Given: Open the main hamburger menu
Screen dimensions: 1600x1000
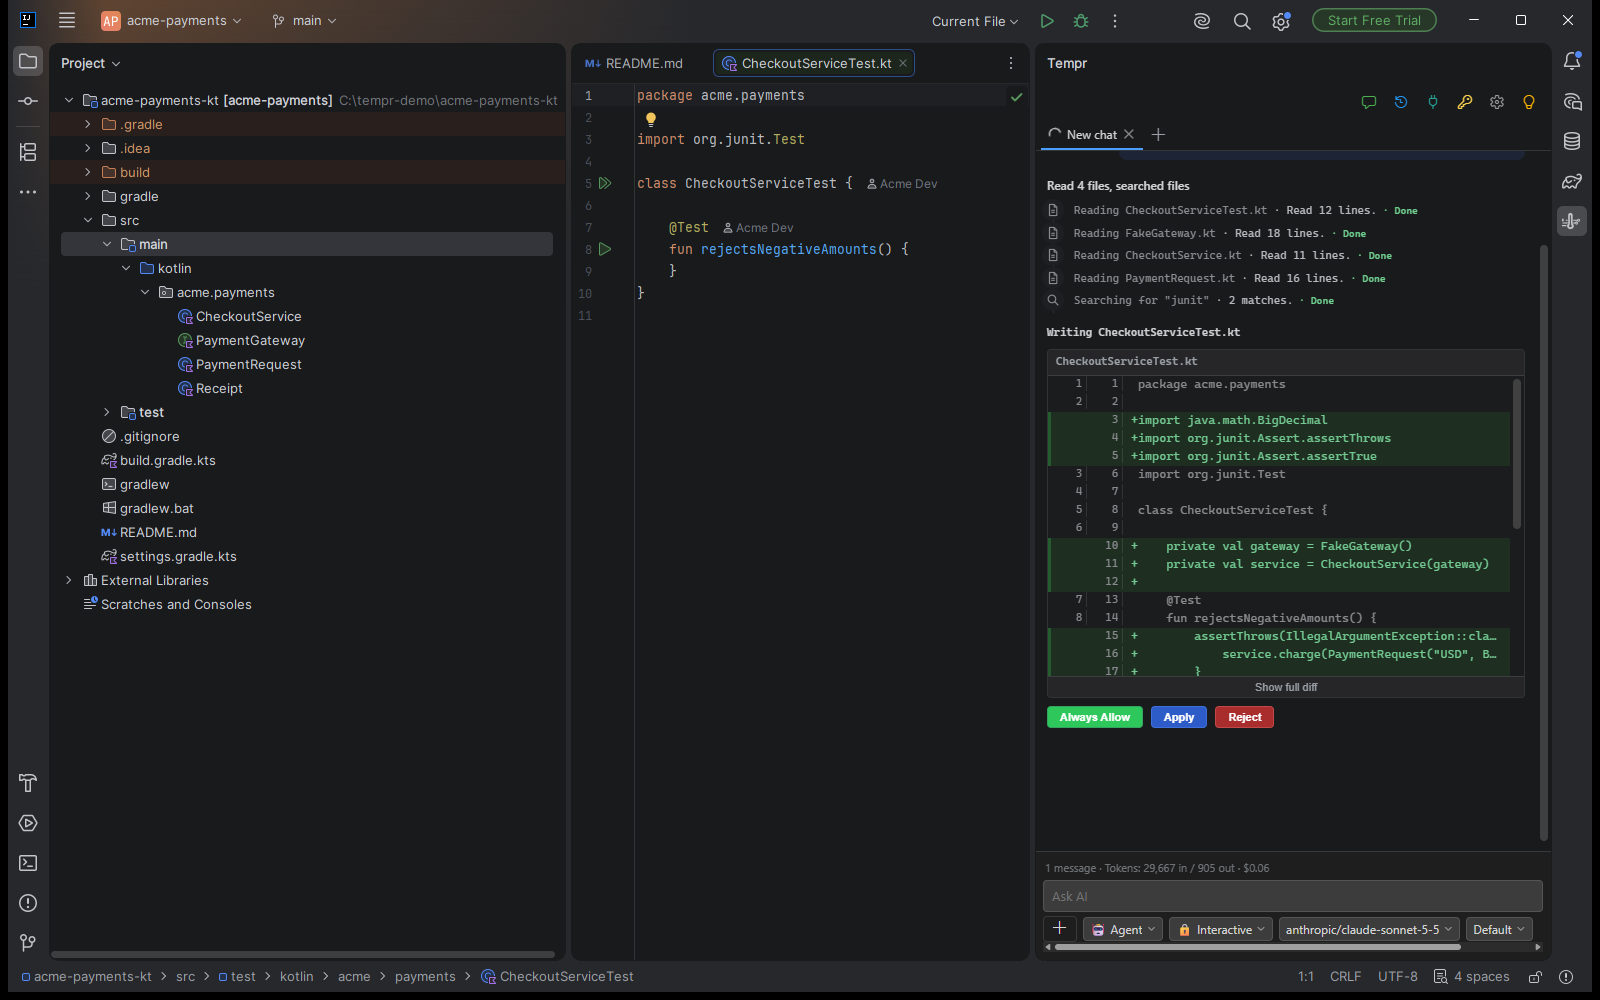Looking at the screenshot, I should tap(67, 21).
